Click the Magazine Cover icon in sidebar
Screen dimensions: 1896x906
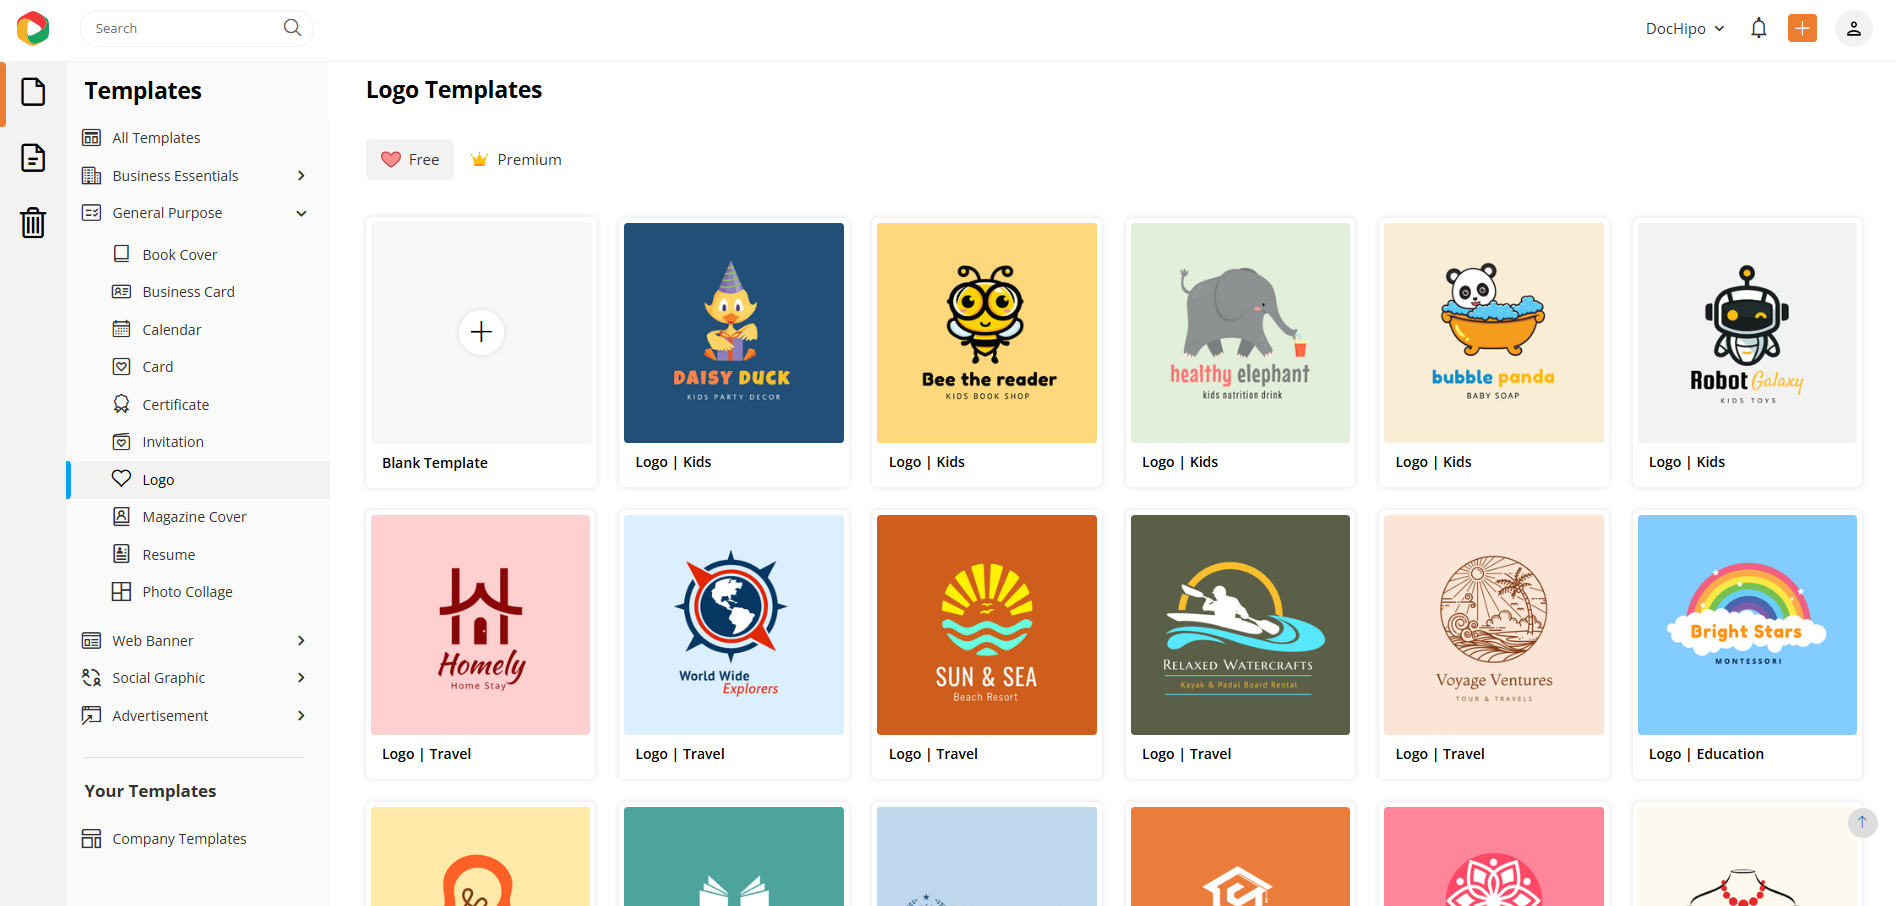pos(121,515)
